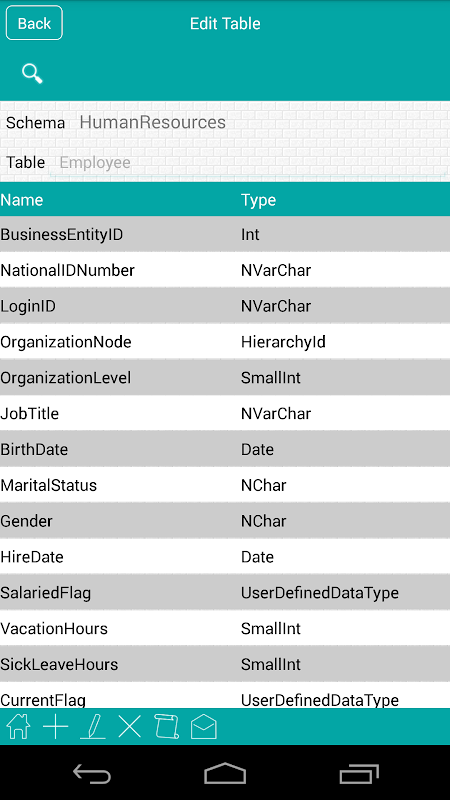Pick the JobTitle column row
The width and height of the screenshot is (450, 800).
click(x=225, y=413)
